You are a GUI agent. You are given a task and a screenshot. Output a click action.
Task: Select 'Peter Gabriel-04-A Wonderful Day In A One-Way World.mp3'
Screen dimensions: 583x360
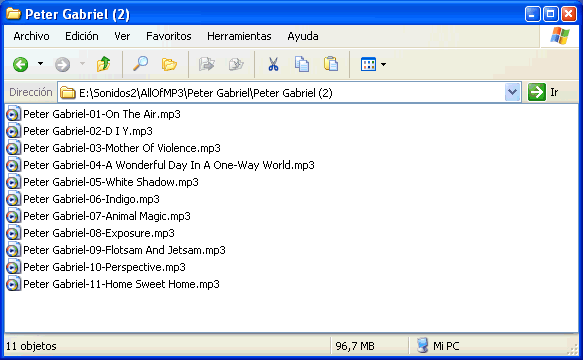point(169,165)
